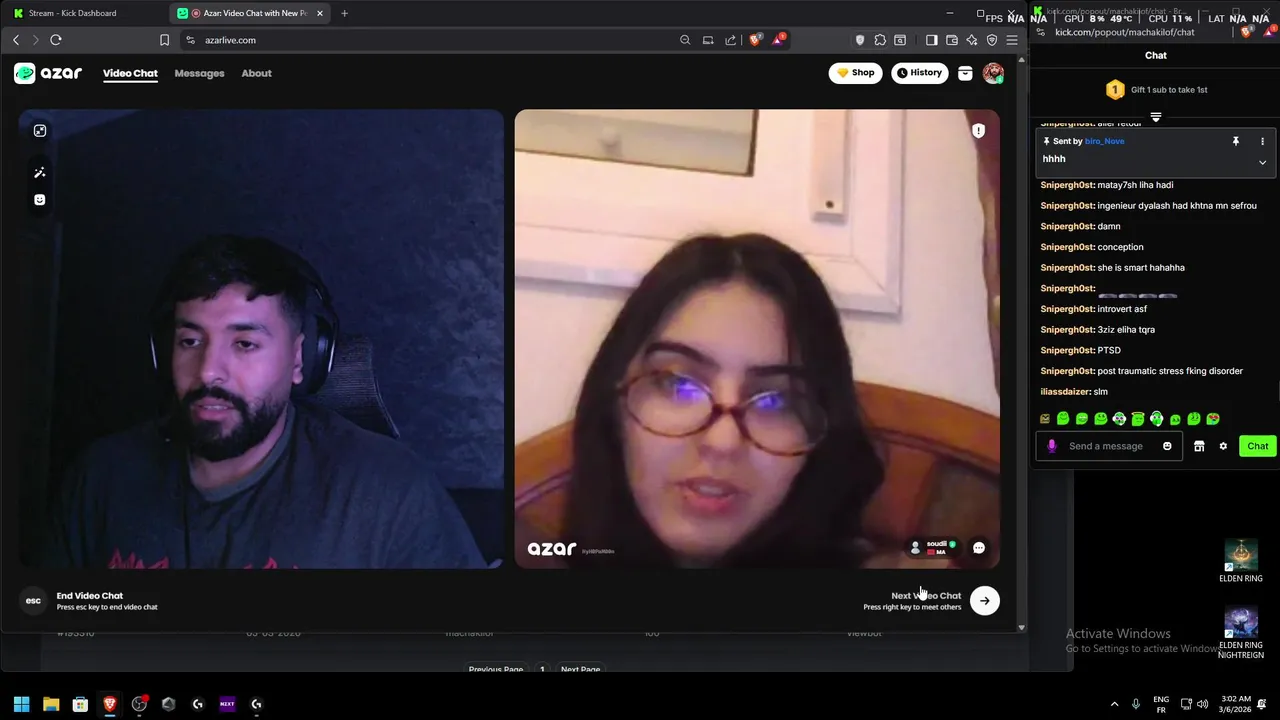This screenshot has height=720, width=1280.
Task: Report the partner via shield icon
Action: click(978, 131)
